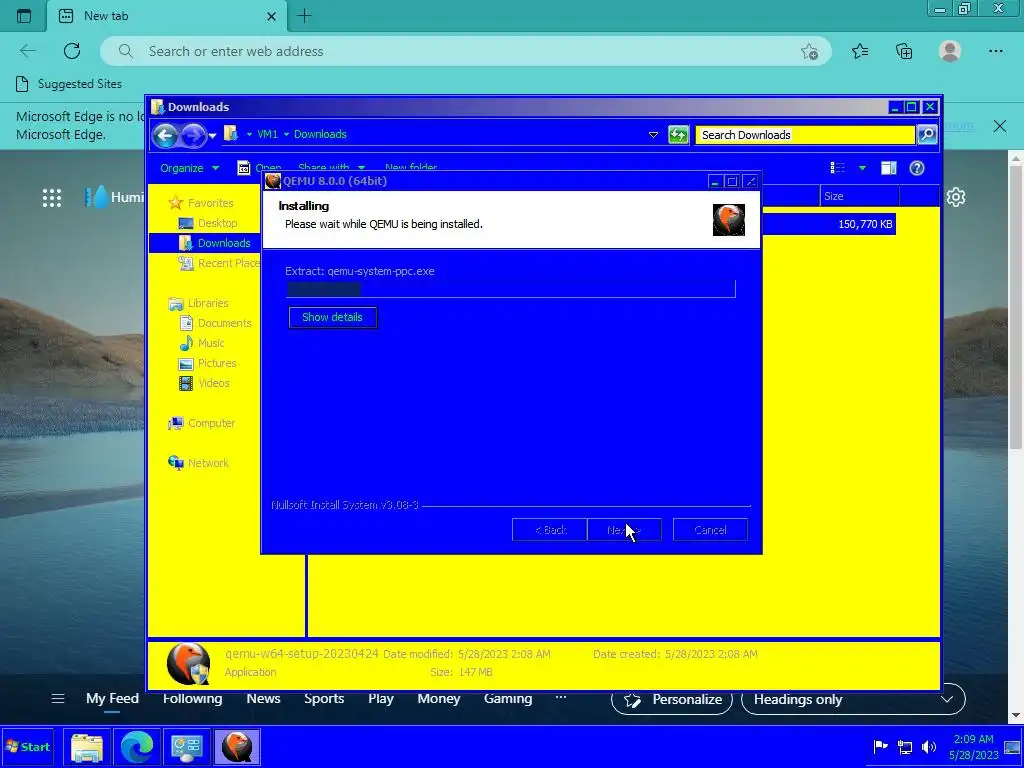
Task: Select the 150,770 KB file row
Action: coord(829,224)
